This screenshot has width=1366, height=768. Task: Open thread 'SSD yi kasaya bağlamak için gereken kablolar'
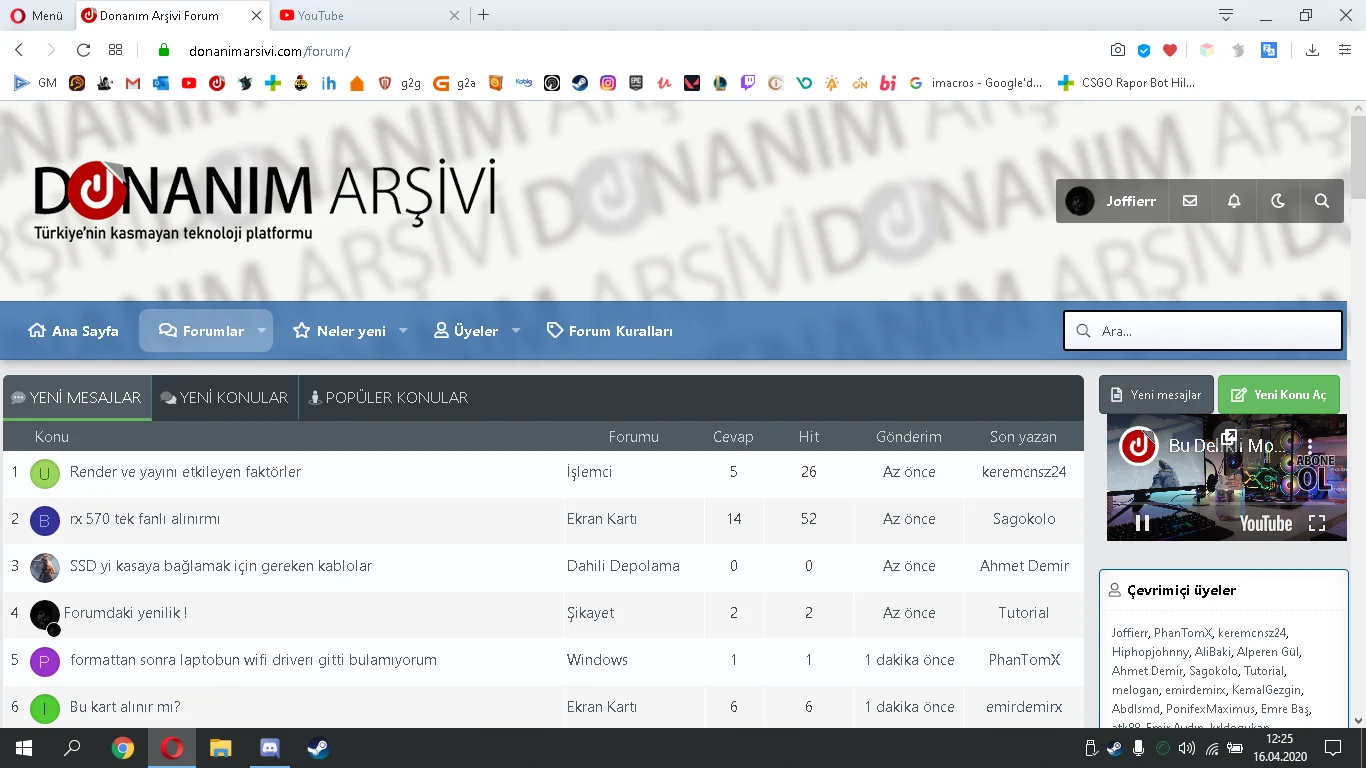[x=221, y=566]
